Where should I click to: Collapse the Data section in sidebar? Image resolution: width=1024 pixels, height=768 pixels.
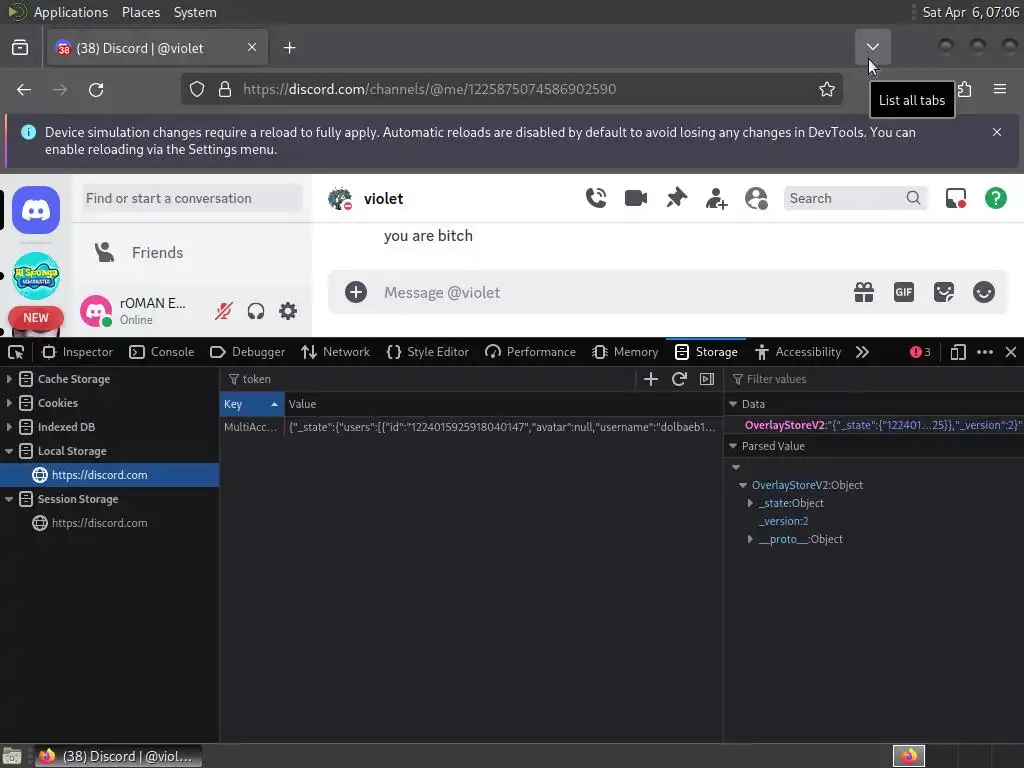733,404
